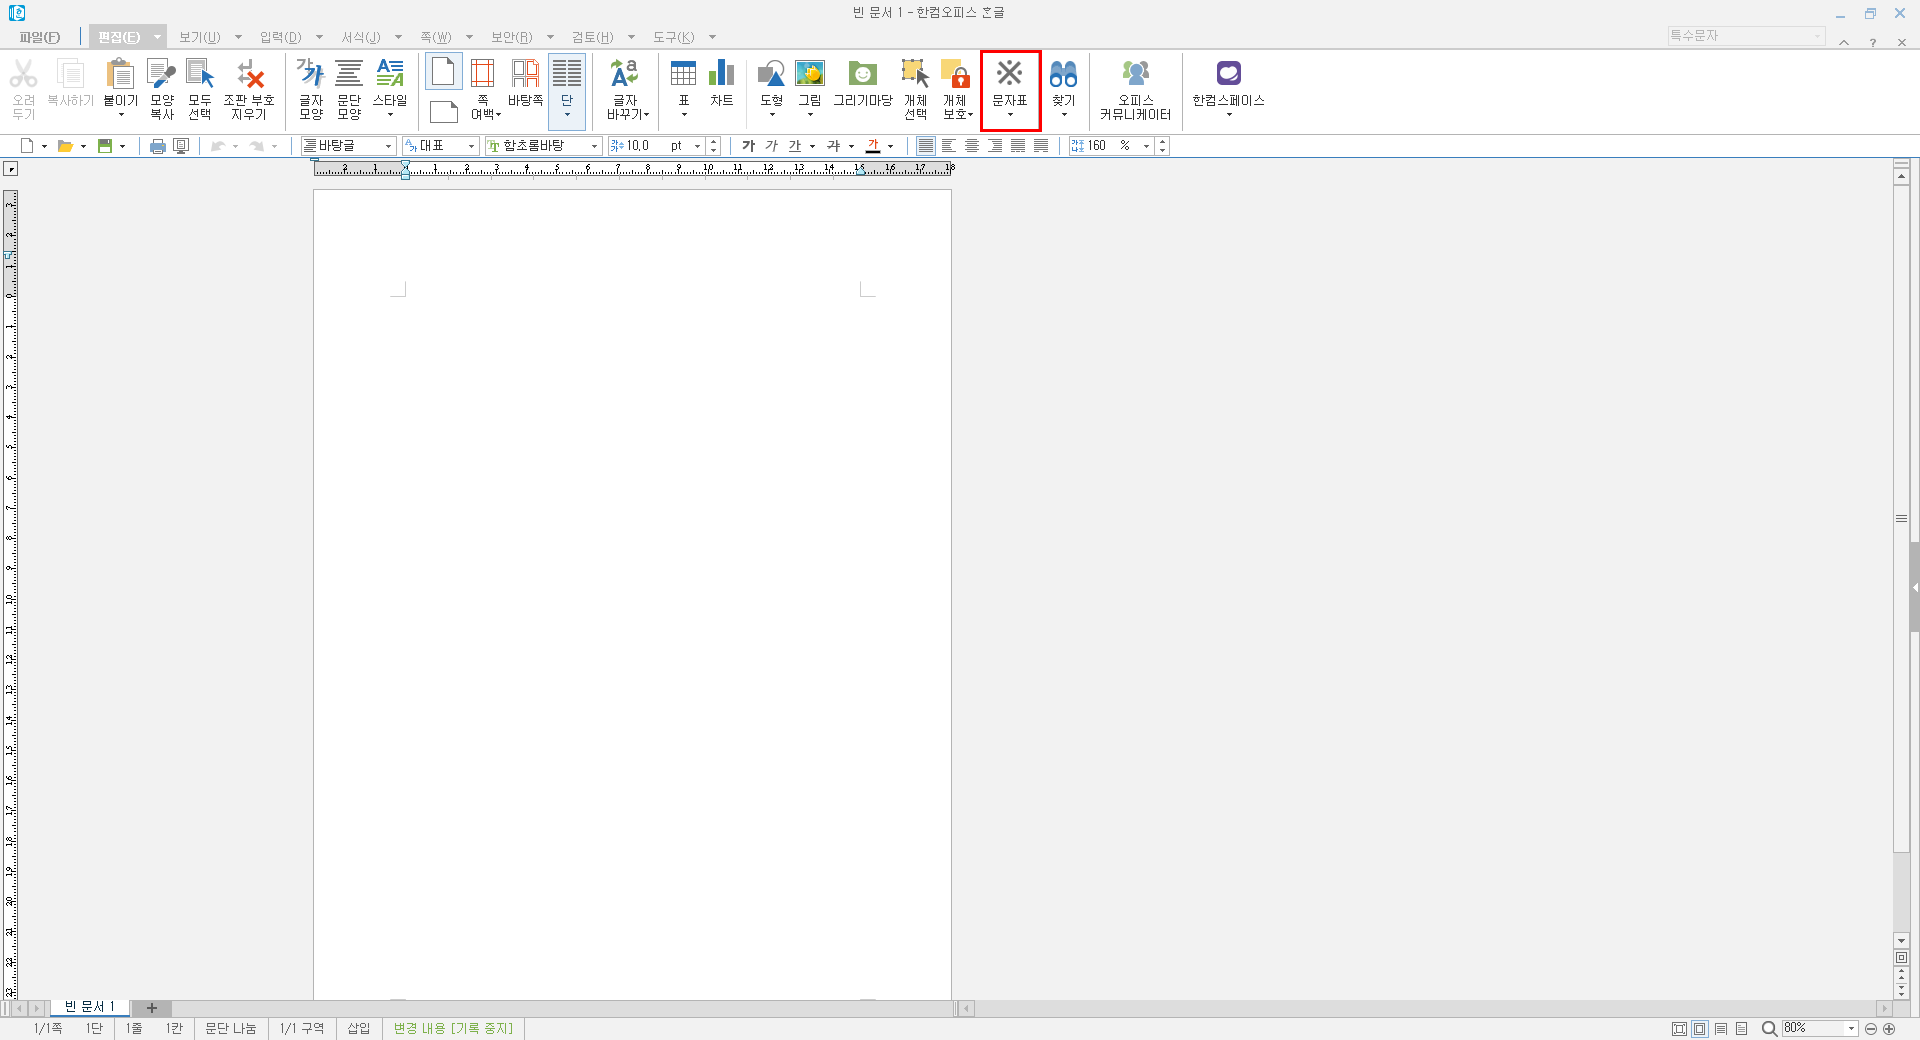Click the 바탕쪽 master page tool
Viewport: 1920px width, 1040px height.
click(526, 82)
